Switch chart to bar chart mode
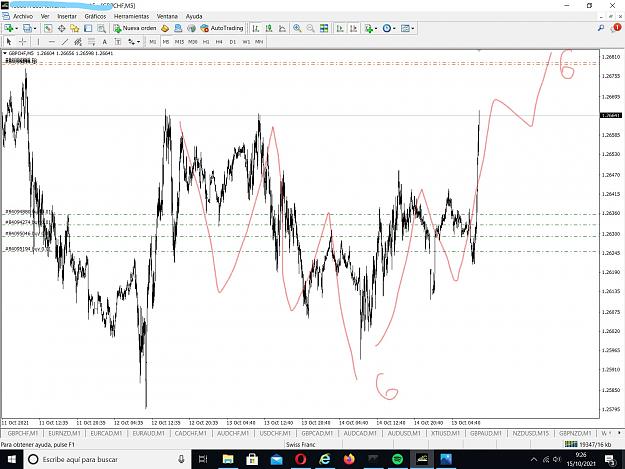 [256, 28]
